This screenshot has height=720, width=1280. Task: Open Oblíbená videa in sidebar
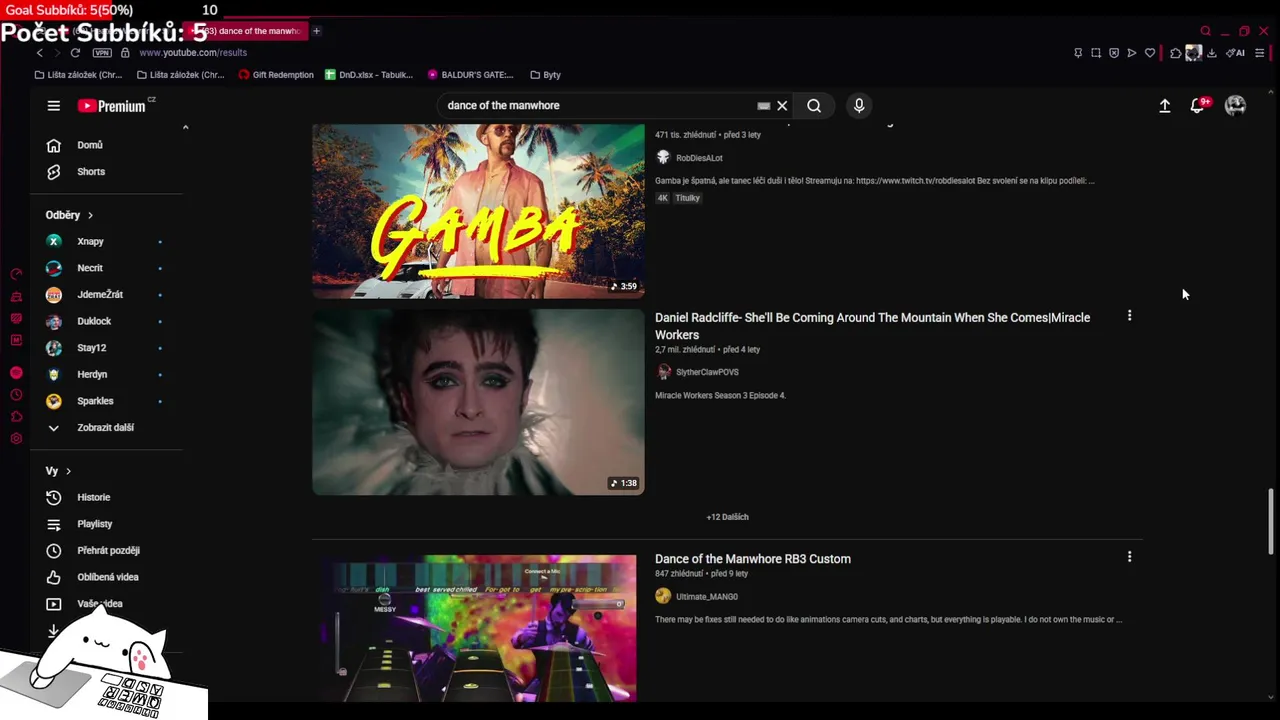(x=106, y=577)
